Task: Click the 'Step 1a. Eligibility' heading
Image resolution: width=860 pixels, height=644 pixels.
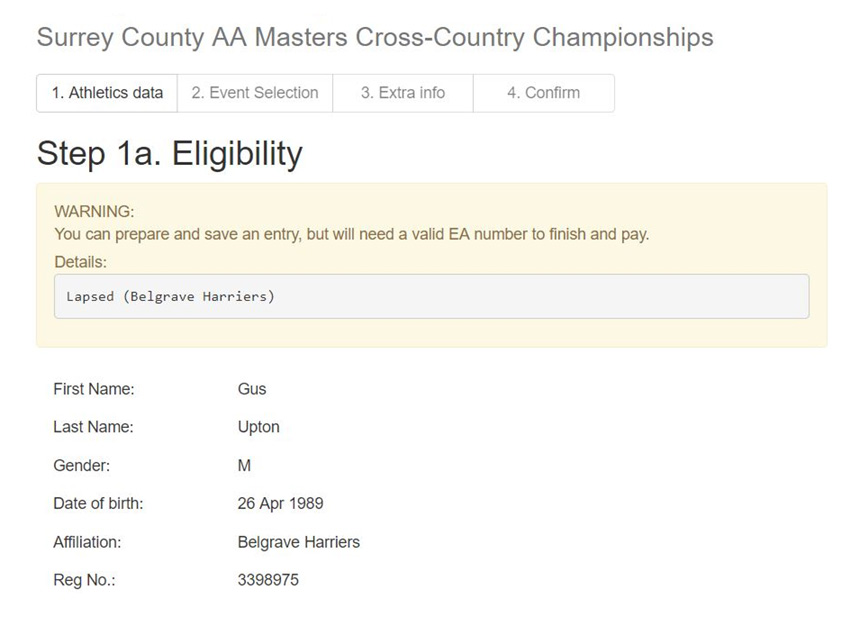Action: click(x=169, y=154)
